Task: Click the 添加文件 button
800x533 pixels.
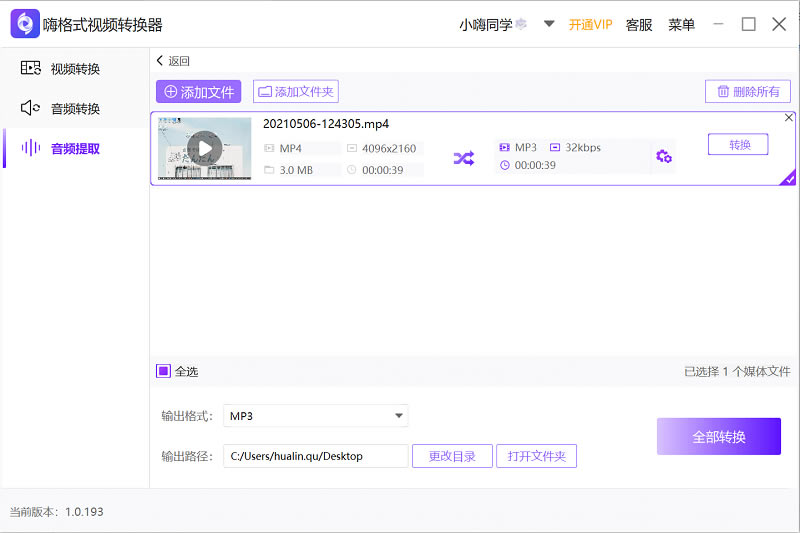Action: pyautogui.click(x=198, y=92)
